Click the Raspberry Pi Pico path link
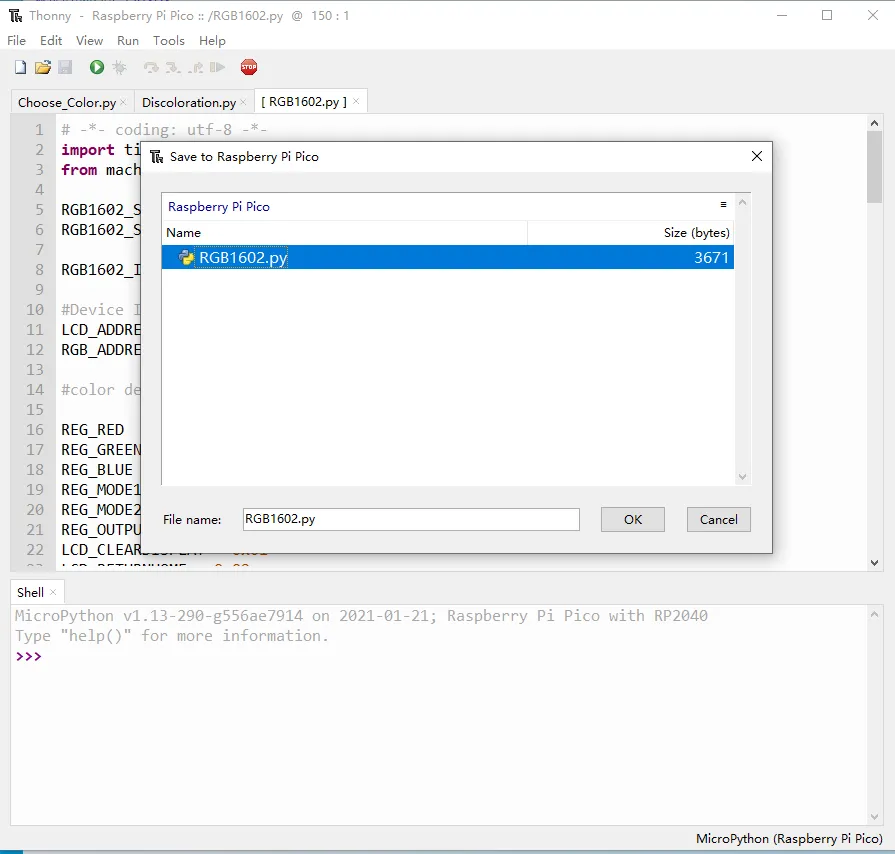This screenshot has height=854, width=895. tap(219, 207)
